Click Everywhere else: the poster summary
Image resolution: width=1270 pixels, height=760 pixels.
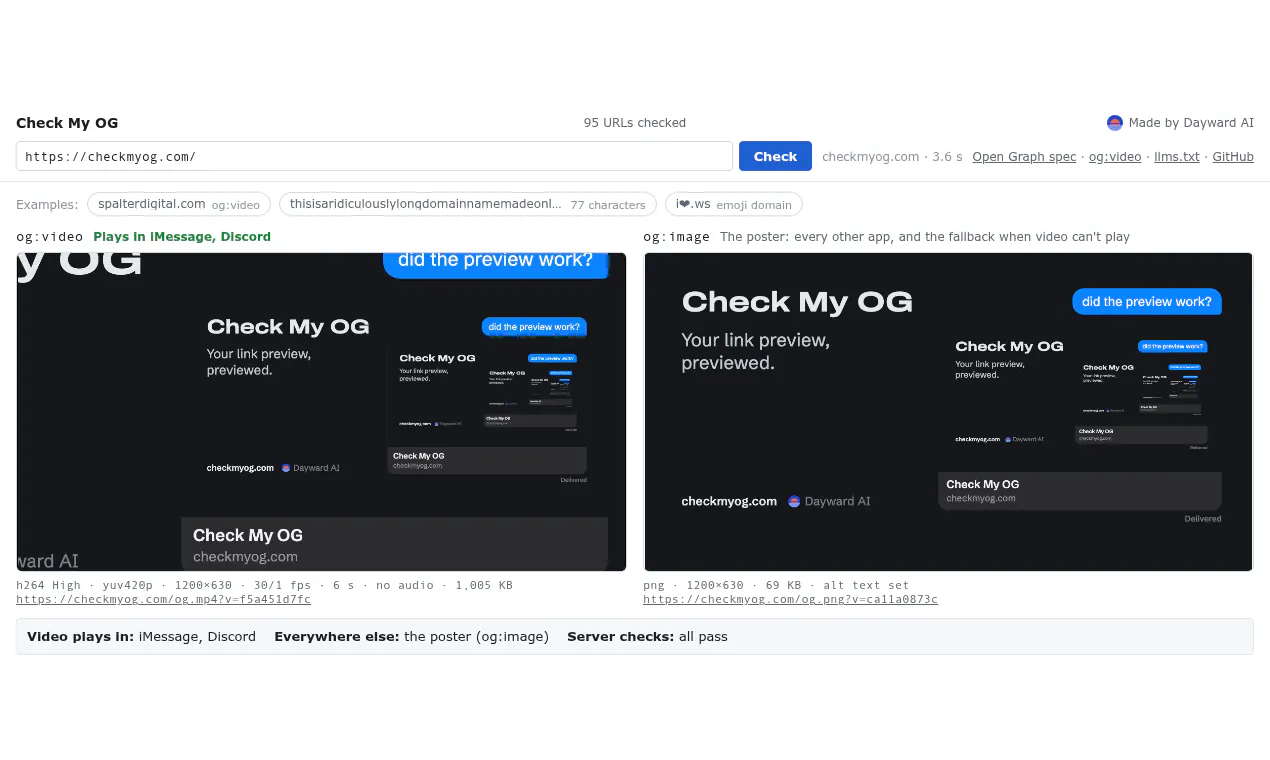coord(411,636)
